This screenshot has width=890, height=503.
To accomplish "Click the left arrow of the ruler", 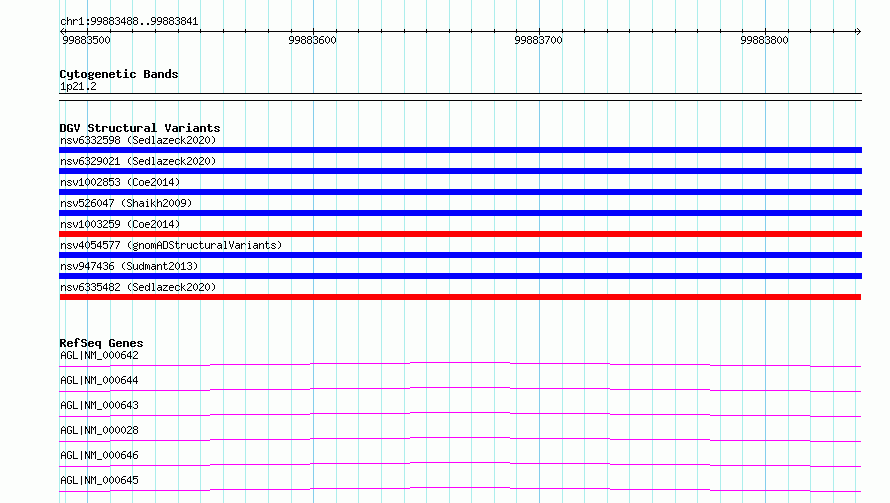I will click(x=62, y=31).
